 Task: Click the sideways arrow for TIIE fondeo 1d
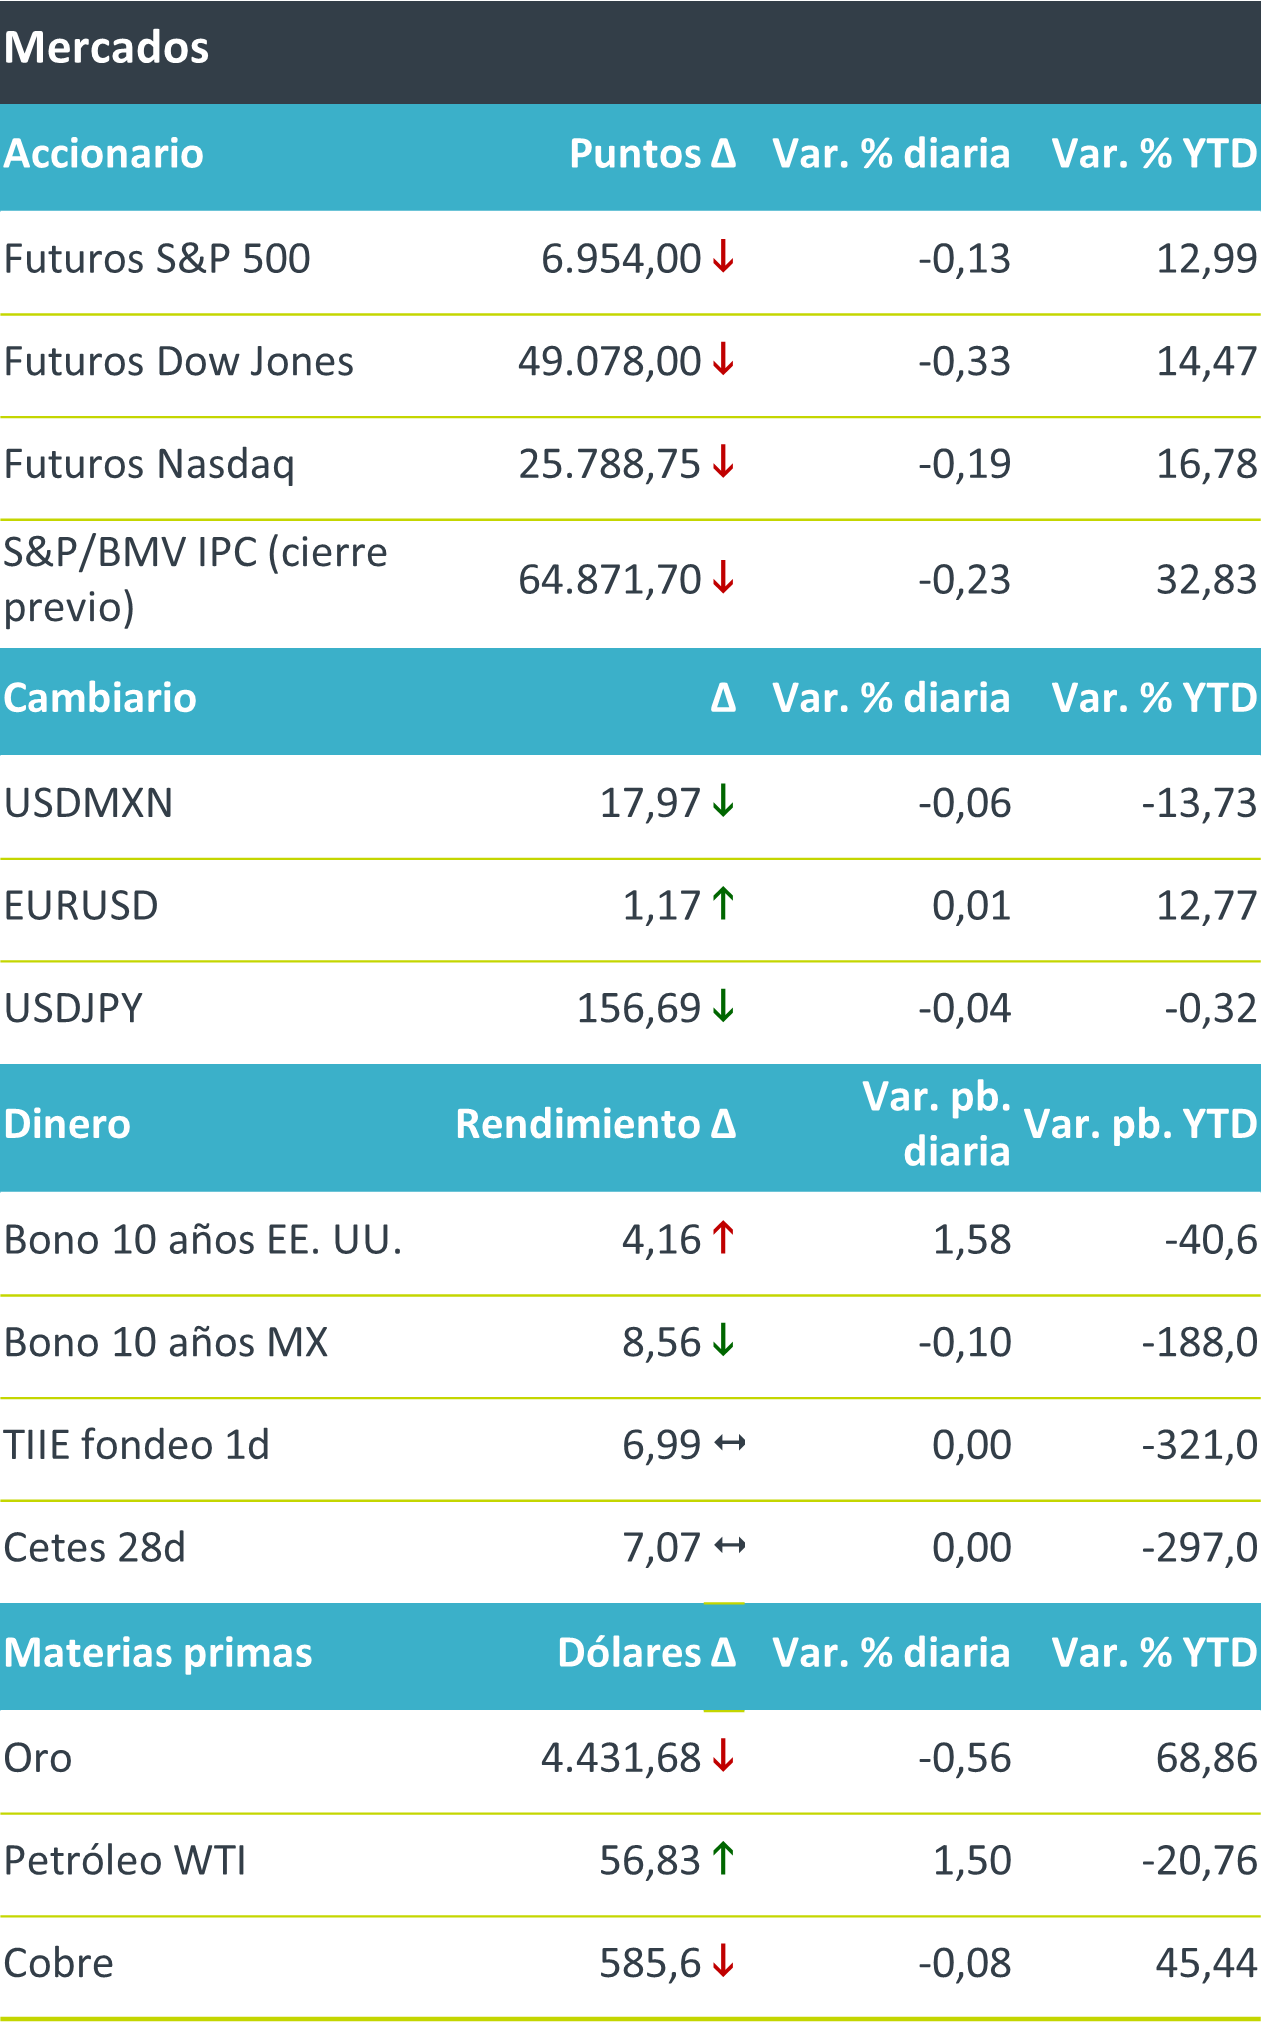point(728,1444)
